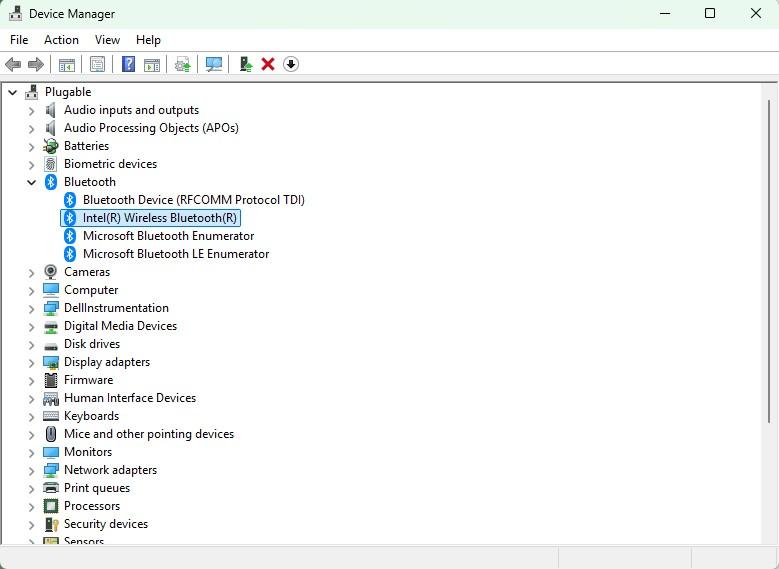Minimize the Device Manager window
Viewport: 779px width, 569px height.
point(665,13)
